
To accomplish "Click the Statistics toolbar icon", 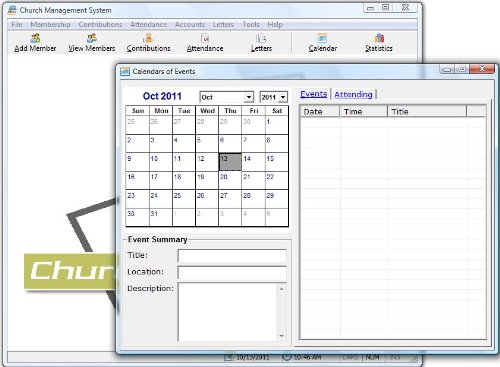I will pos(379,38).
